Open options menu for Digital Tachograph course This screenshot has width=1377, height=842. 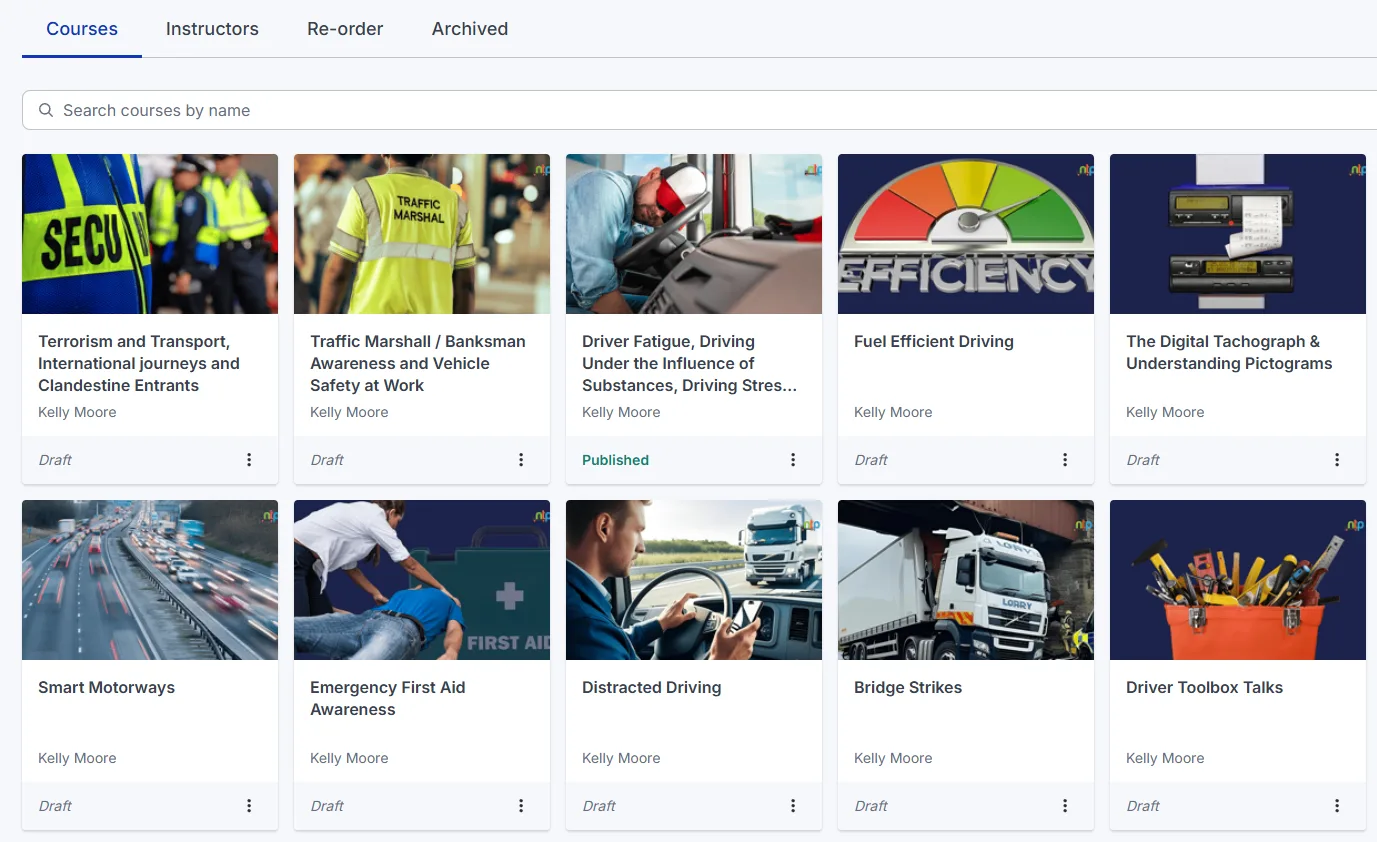click(x=1337, y=460)
